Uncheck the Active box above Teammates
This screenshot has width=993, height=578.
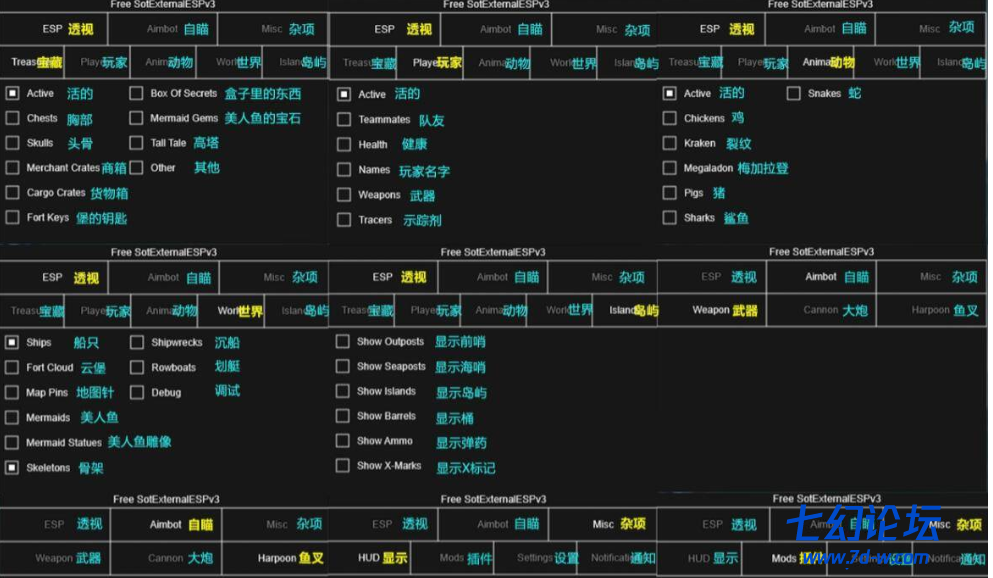pyautogui.click(x=344, y=94)
